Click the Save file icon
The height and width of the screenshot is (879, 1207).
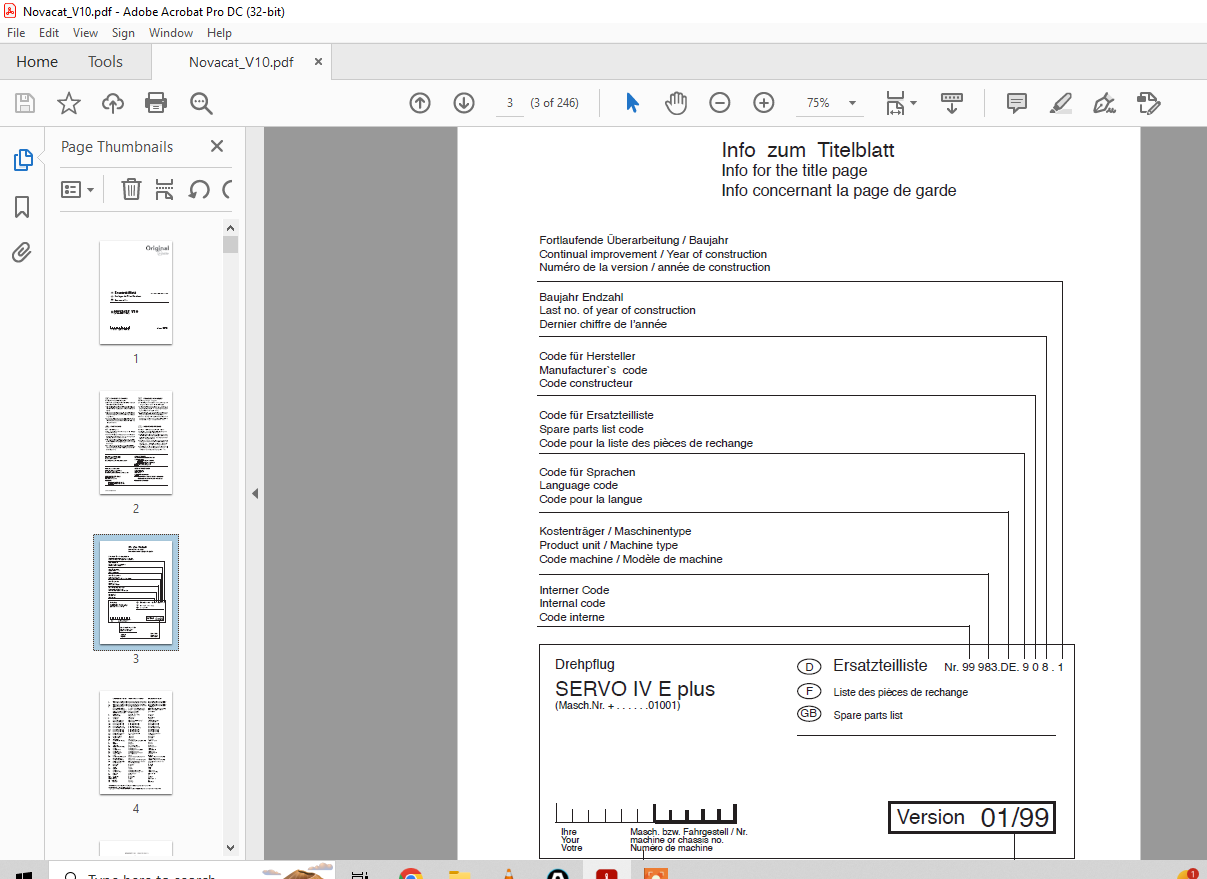click(25, 102)
